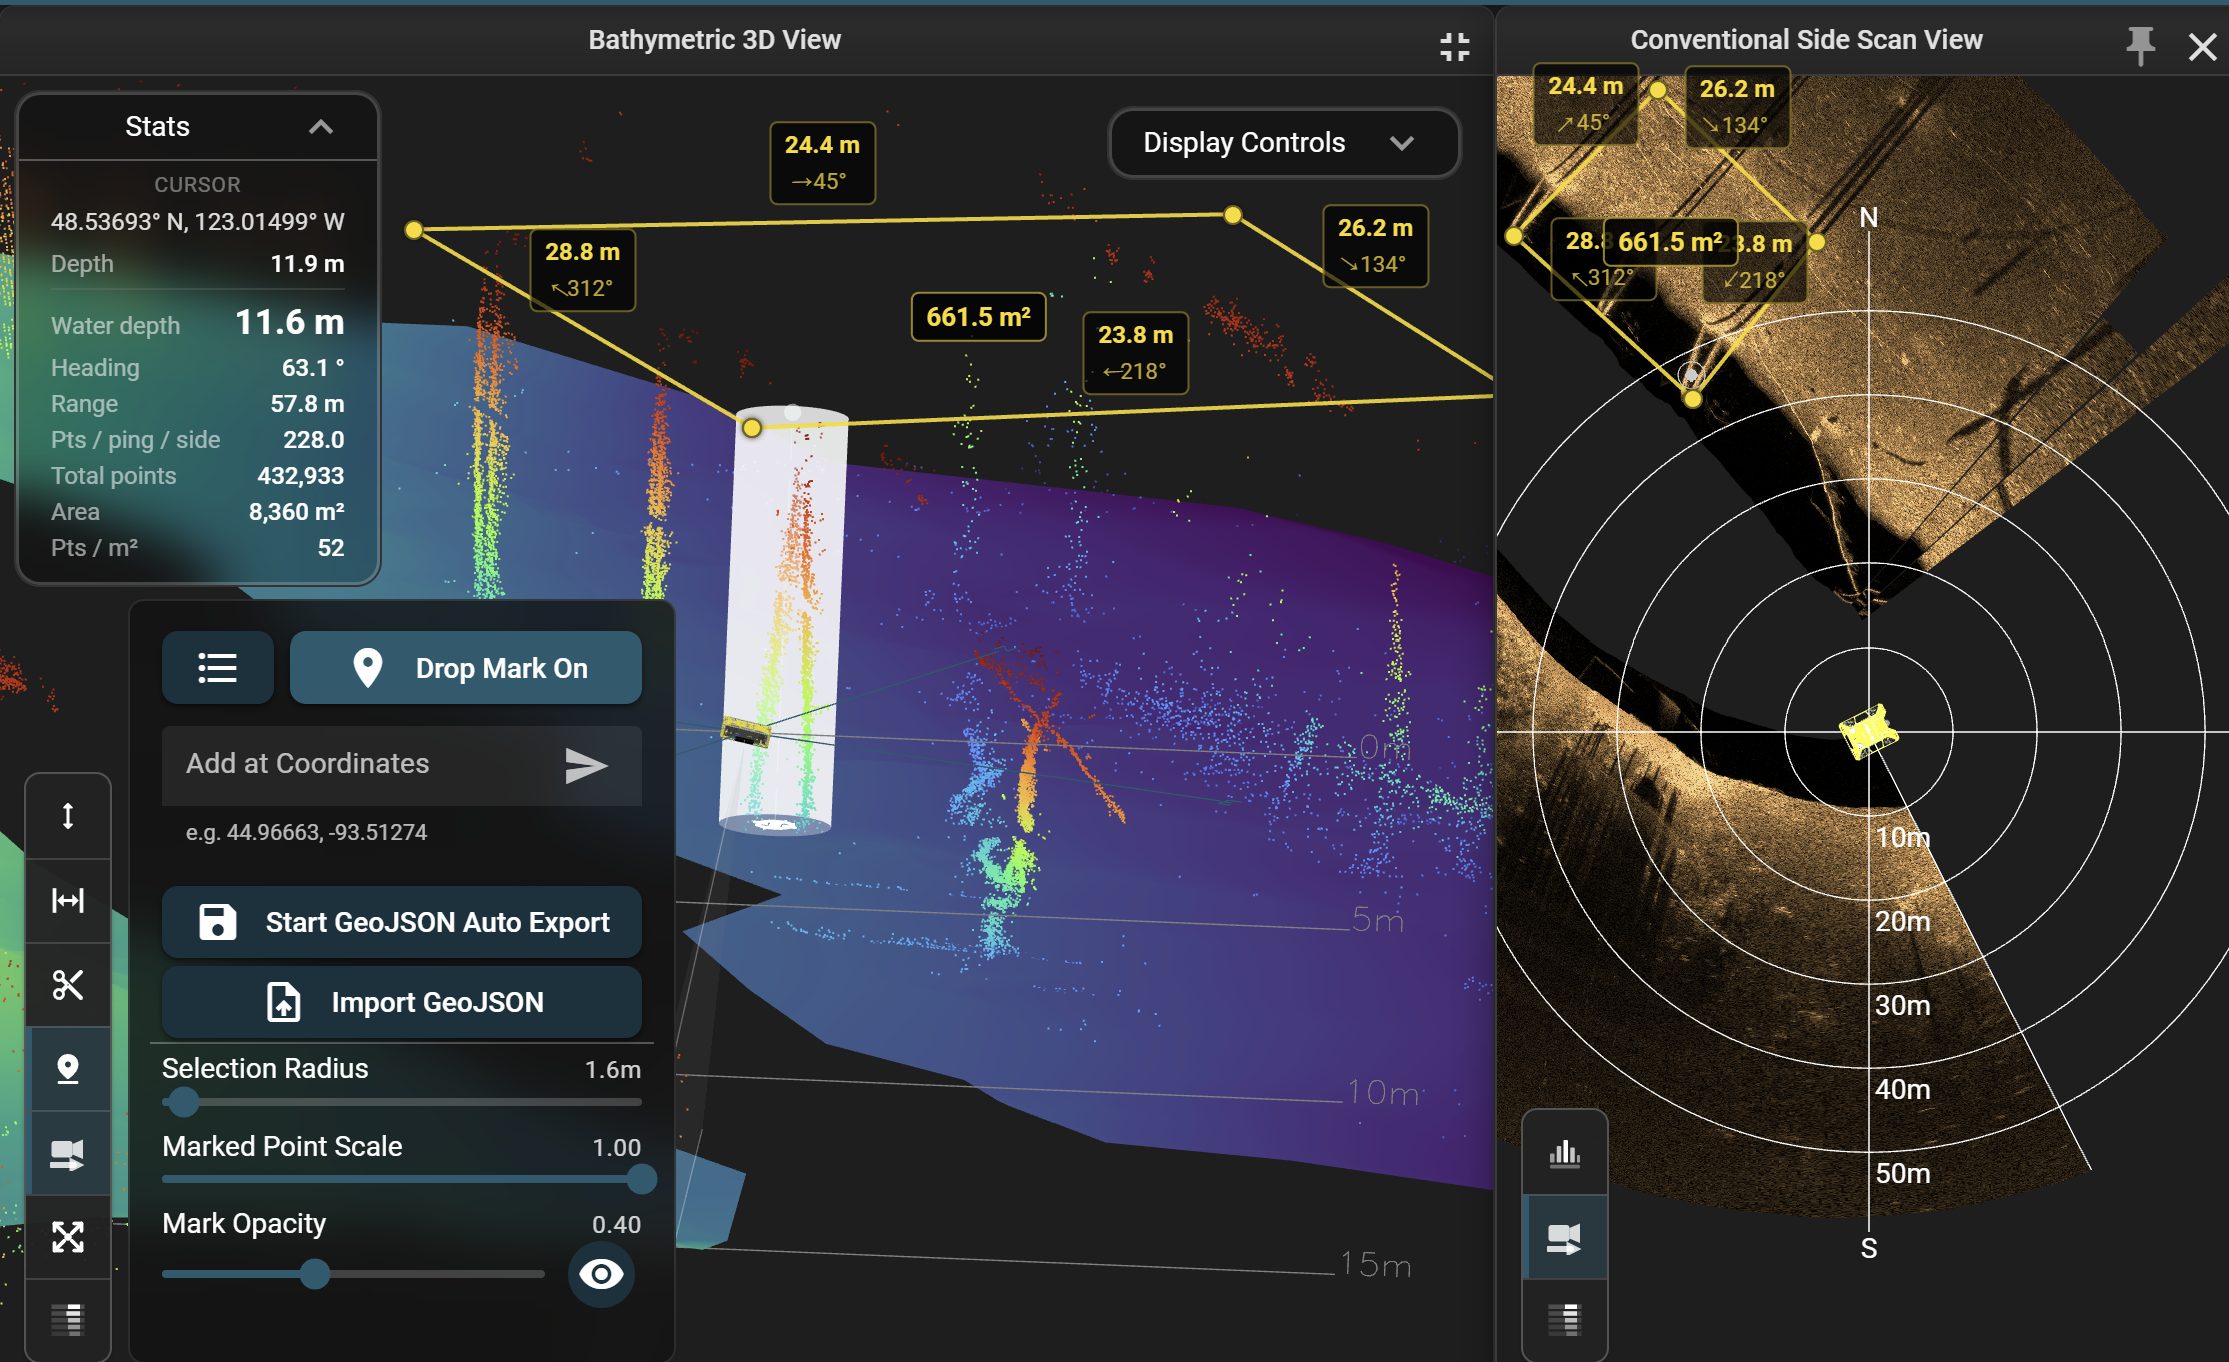This screenshot has width=2229, height=1362.
Task: Toggle Drop Mark On button
Action: coord(466,668)
